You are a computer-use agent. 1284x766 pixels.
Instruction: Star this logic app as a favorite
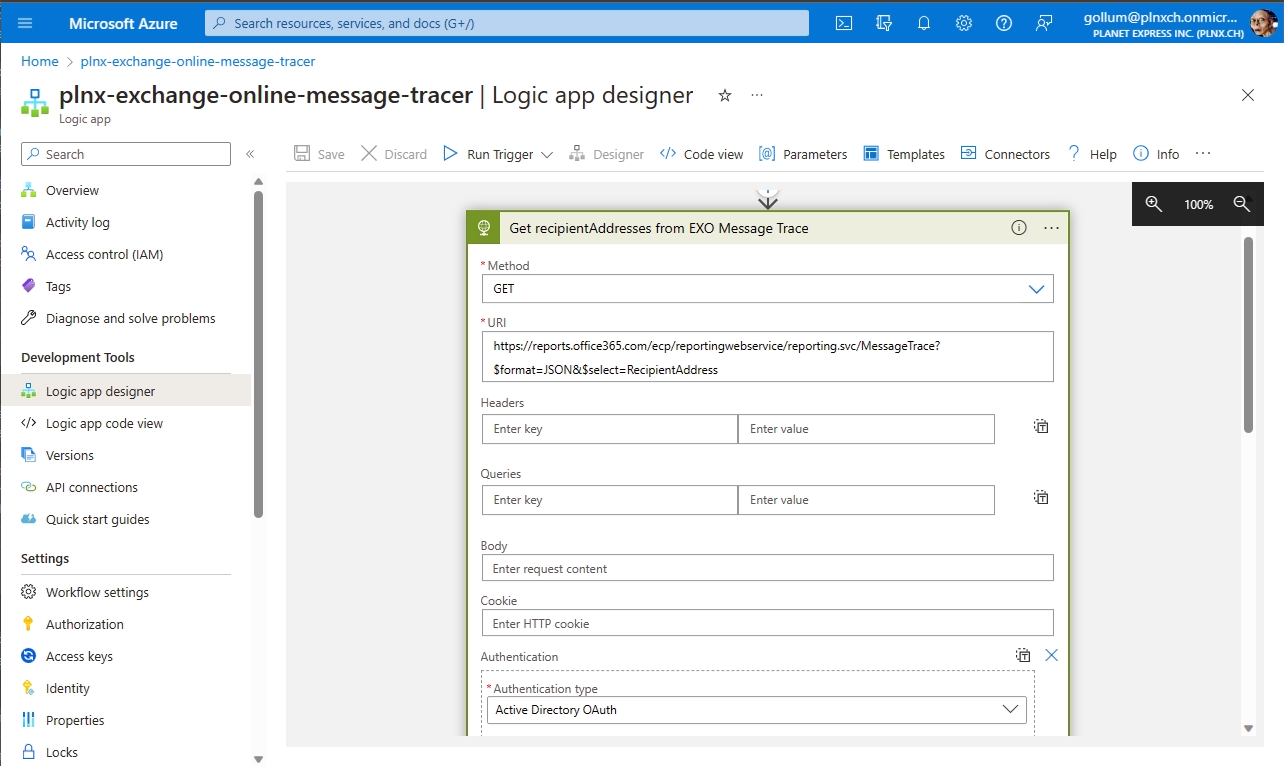coord(724,95)
